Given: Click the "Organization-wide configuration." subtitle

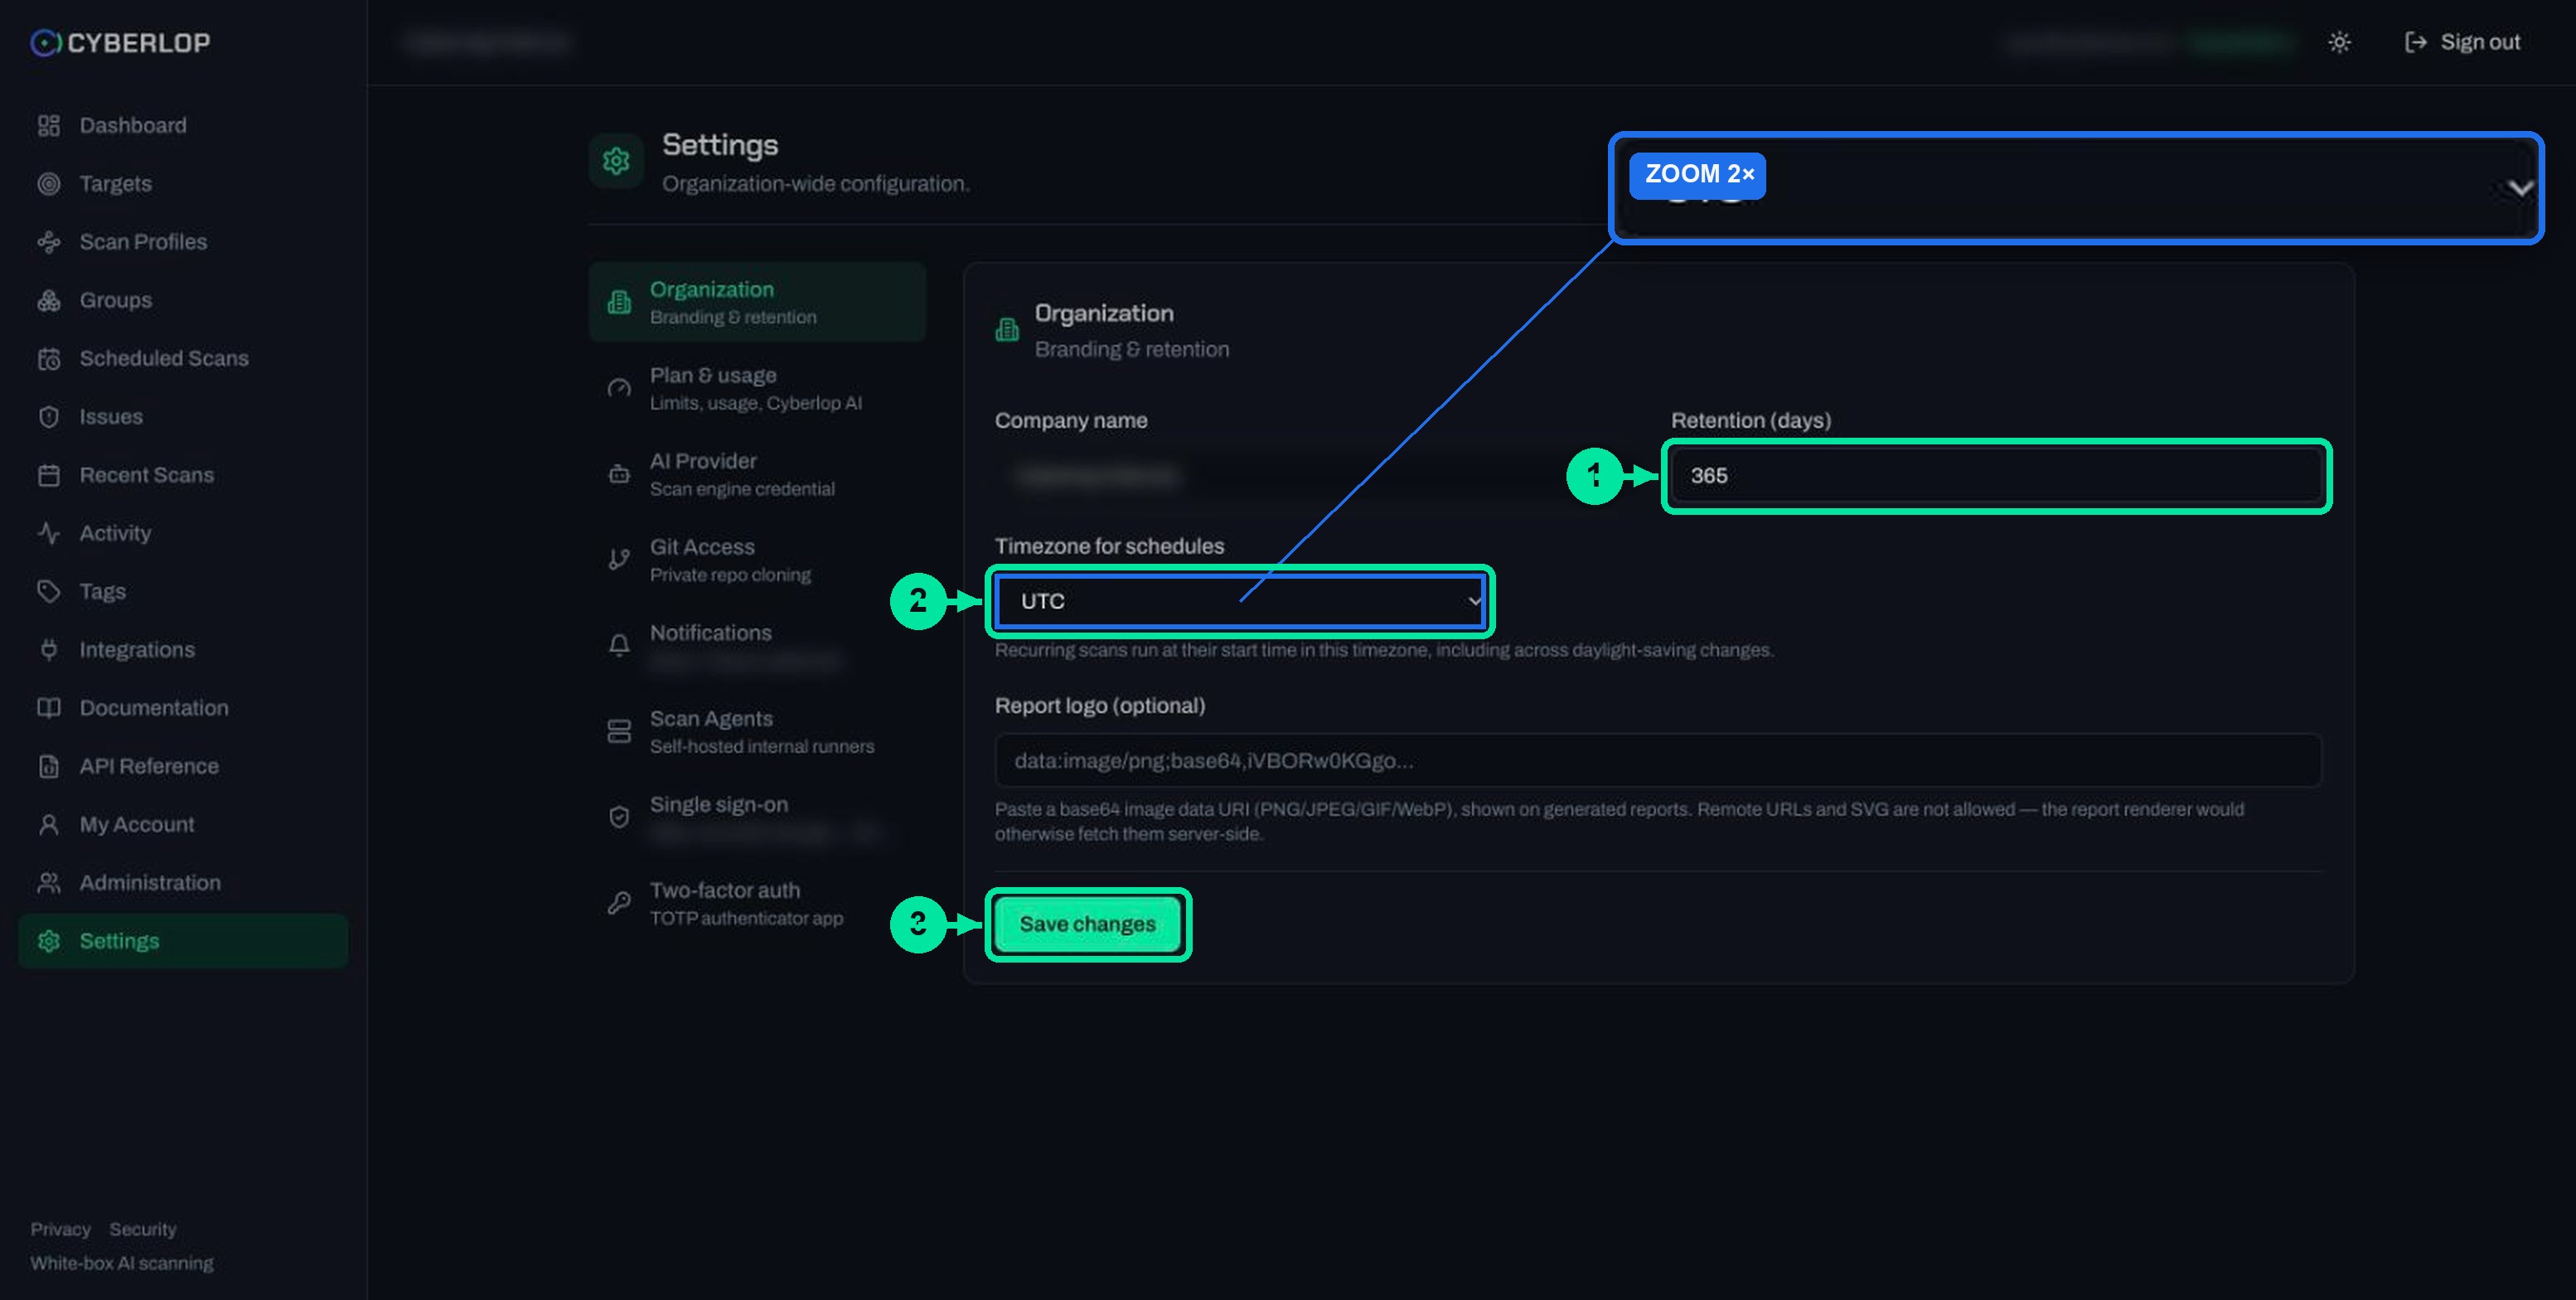Looking at the screenshot, I should (816, 184).
